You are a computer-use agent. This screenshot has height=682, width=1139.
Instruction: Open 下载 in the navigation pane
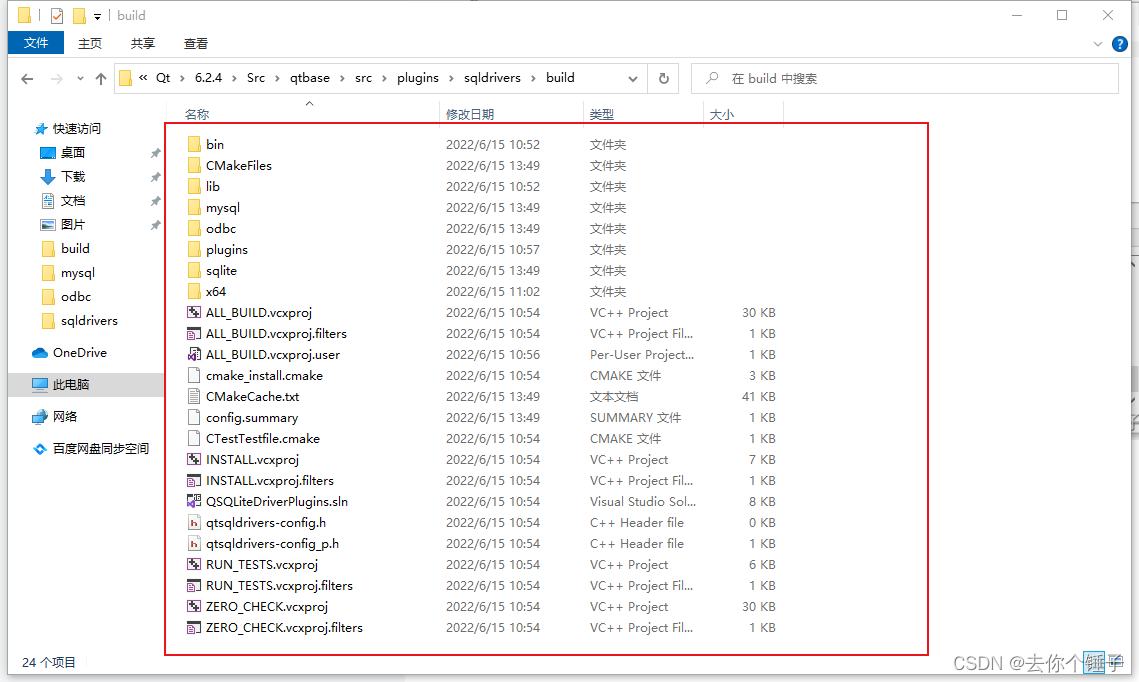[73, 176]
